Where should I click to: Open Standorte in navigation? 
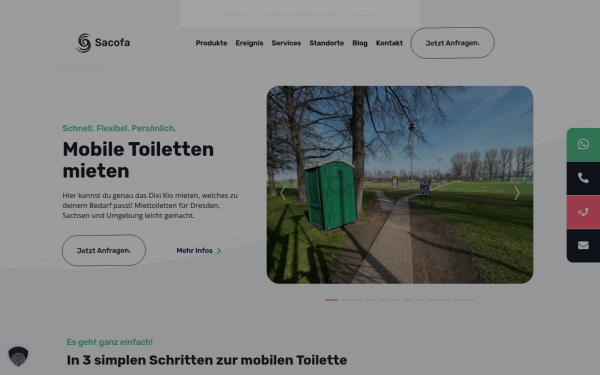(327, 43)
